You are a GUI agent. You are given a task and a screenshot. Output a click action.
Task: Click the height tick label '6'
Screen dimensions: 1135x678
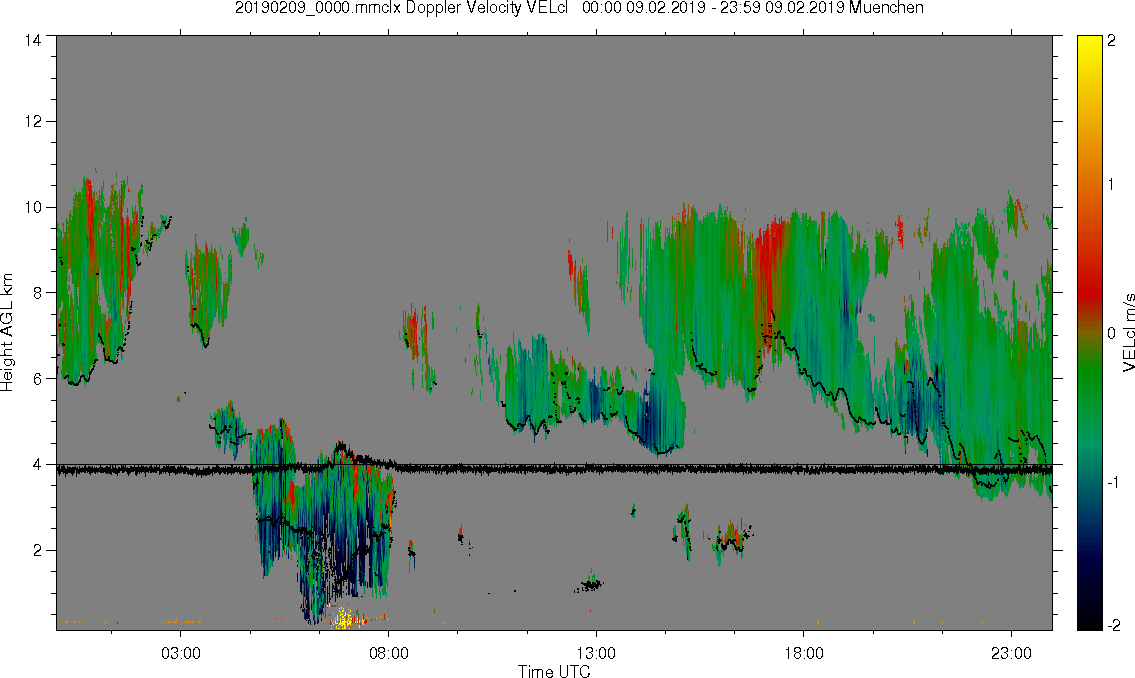tap(36, 378)
